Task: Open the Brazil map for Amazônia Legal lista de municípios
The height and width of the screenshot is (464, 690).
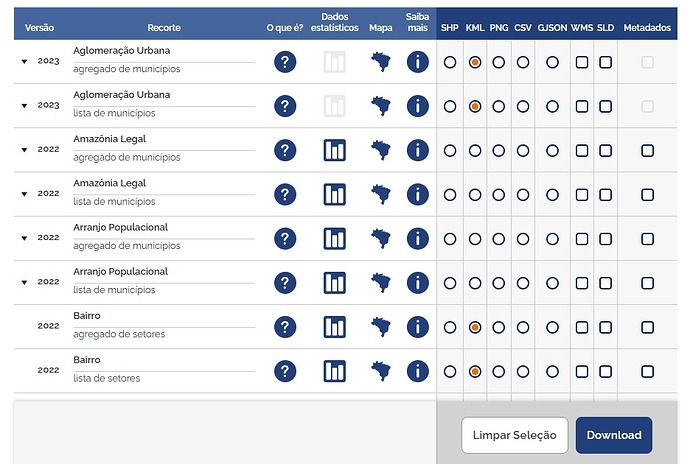Action: point(381,195)
